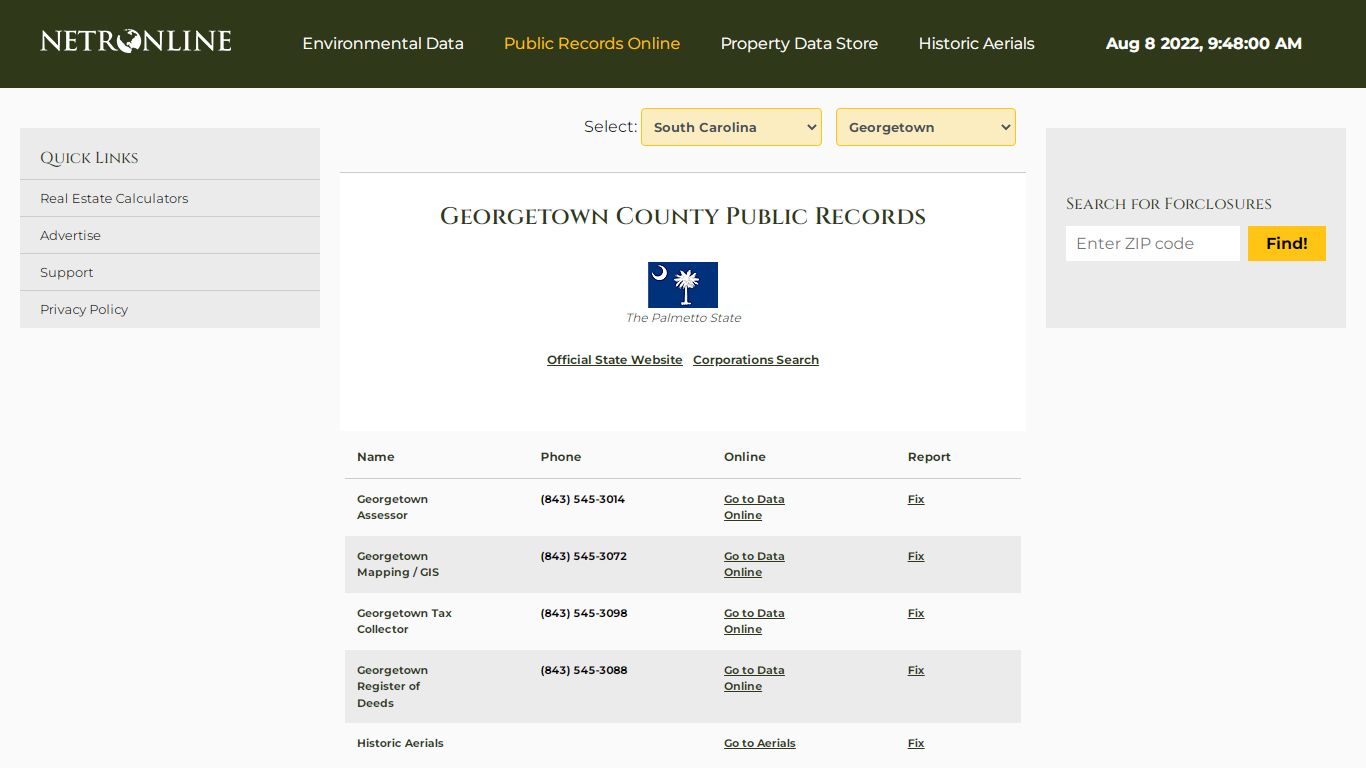The width and height of the screenshot is (1366, 768).
Task: Click the Online column header
Action: coord(745,457)
